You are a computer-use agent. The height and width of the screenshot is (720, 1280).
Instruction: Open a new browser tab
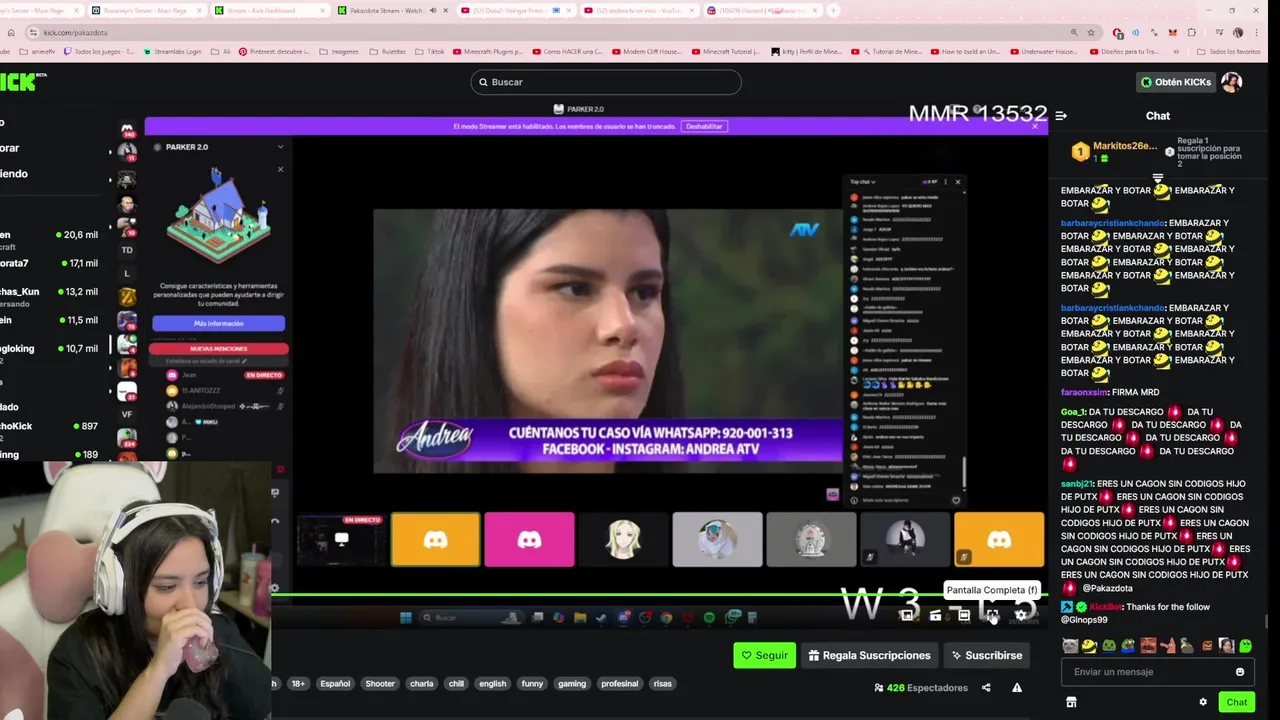833,10
